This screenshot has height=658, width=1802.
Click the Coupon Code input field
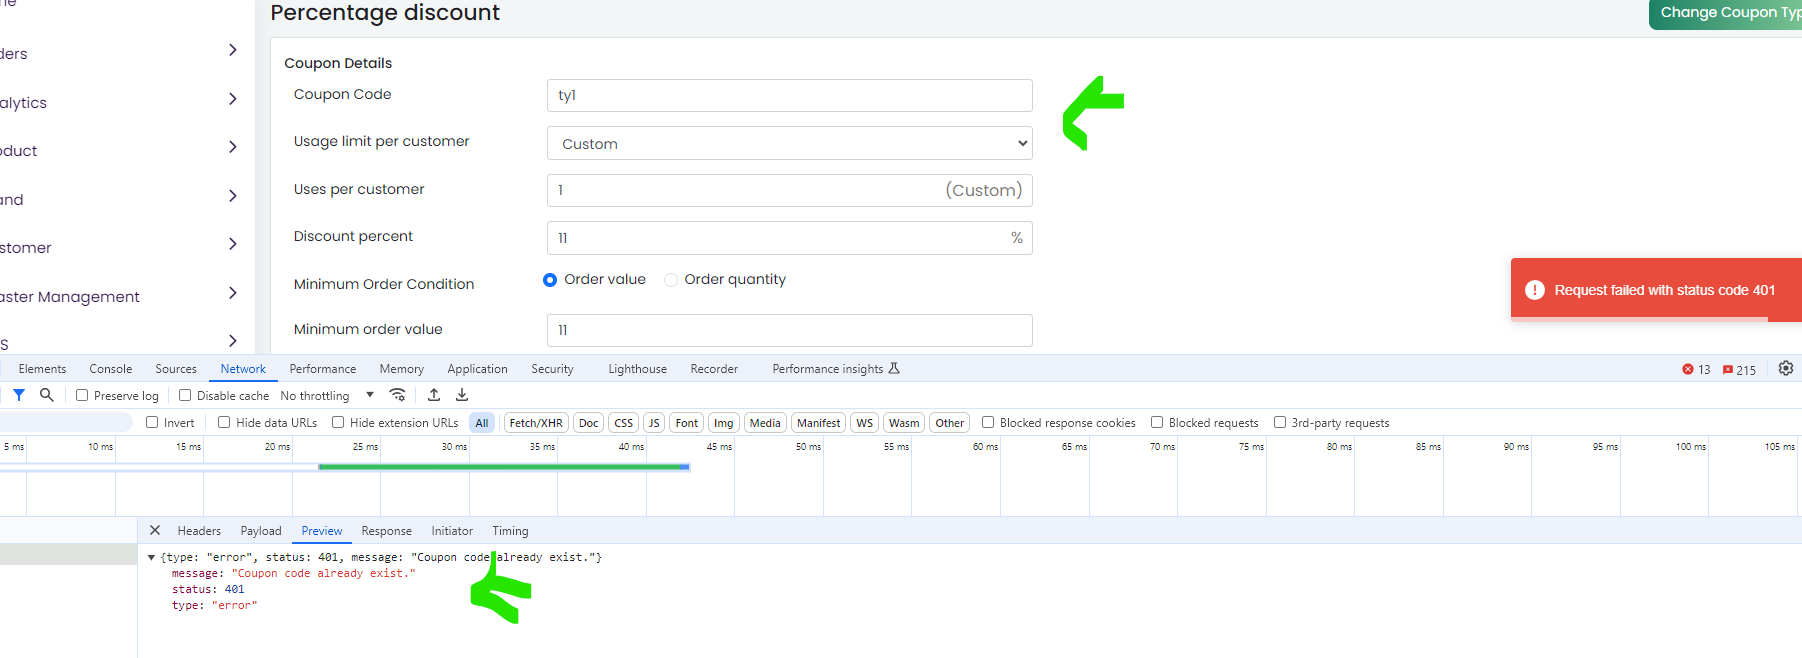point(790,95)
